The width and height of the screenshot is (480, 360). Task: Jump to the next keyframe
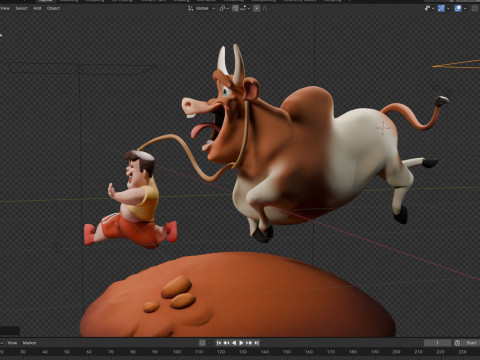pyautogui.click(x=249, y=343)
